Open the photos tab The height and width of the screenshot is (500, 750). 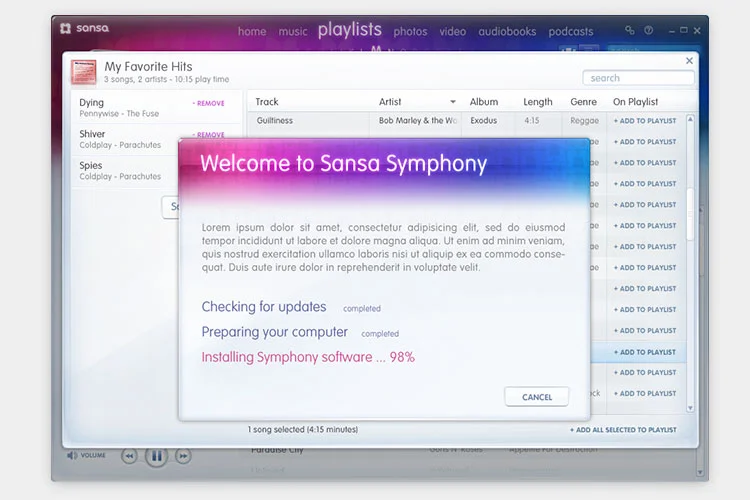click(410, 32)
